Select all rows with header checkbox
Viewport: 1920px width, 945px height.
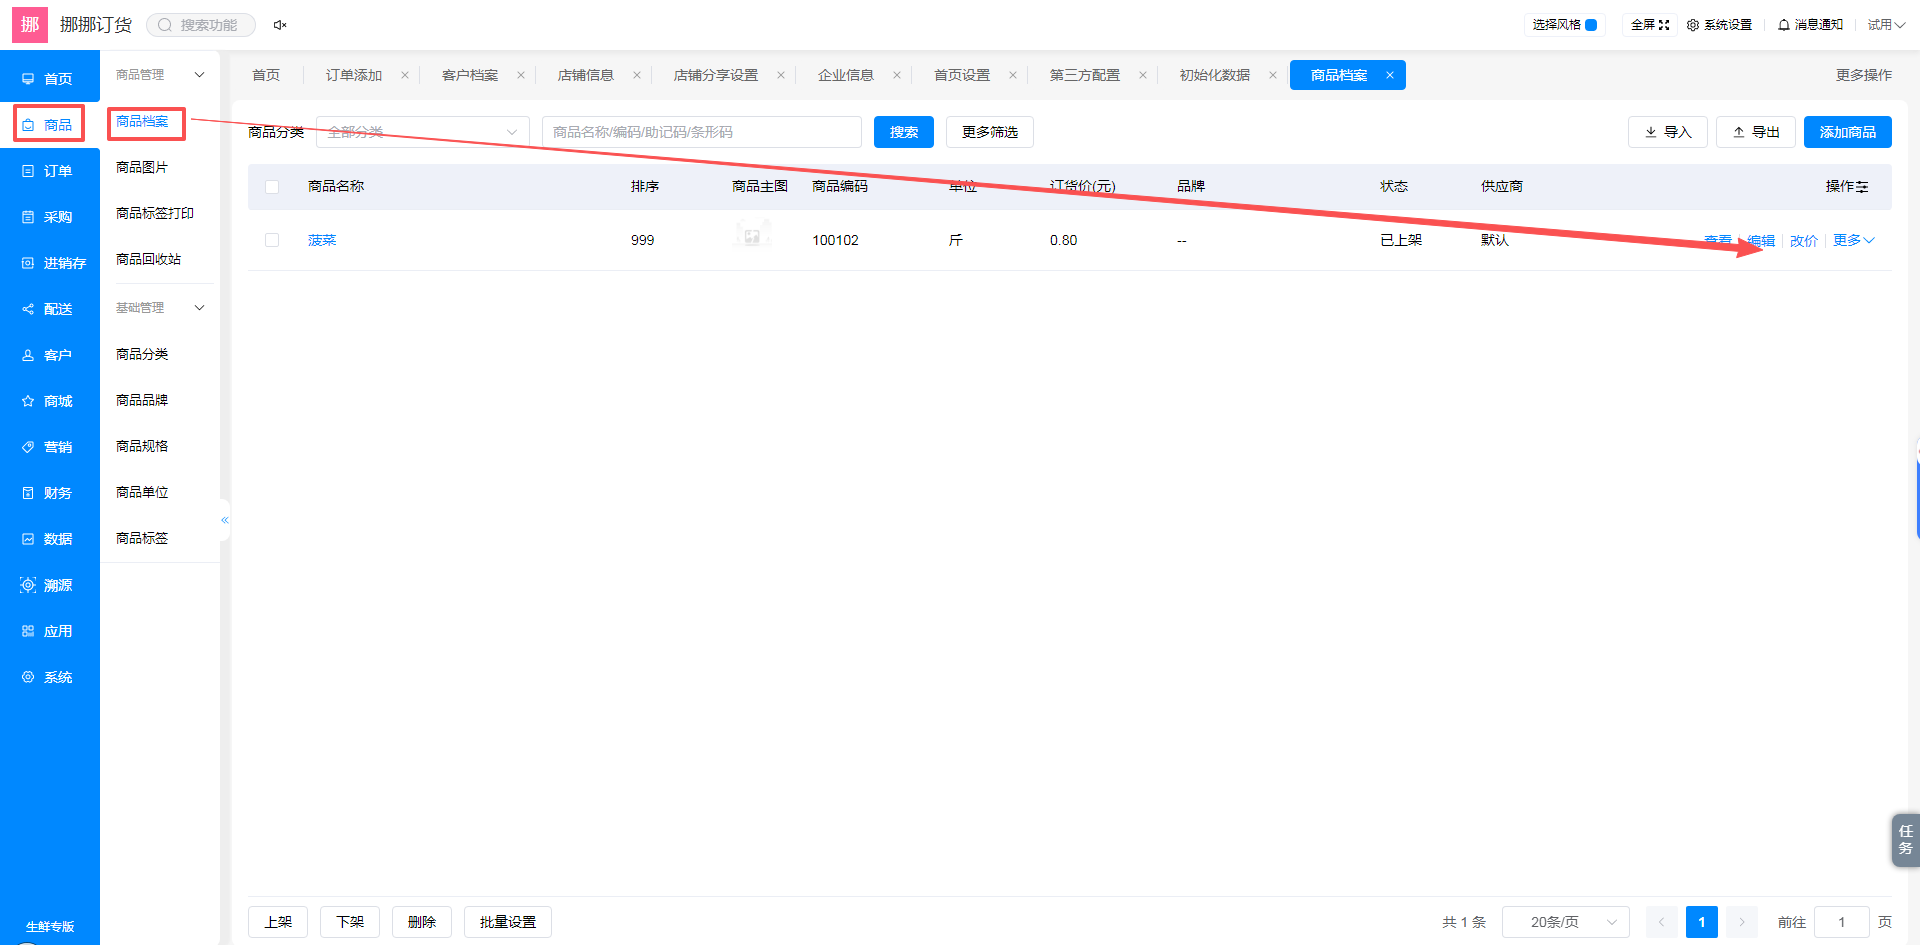pos(272,187)
